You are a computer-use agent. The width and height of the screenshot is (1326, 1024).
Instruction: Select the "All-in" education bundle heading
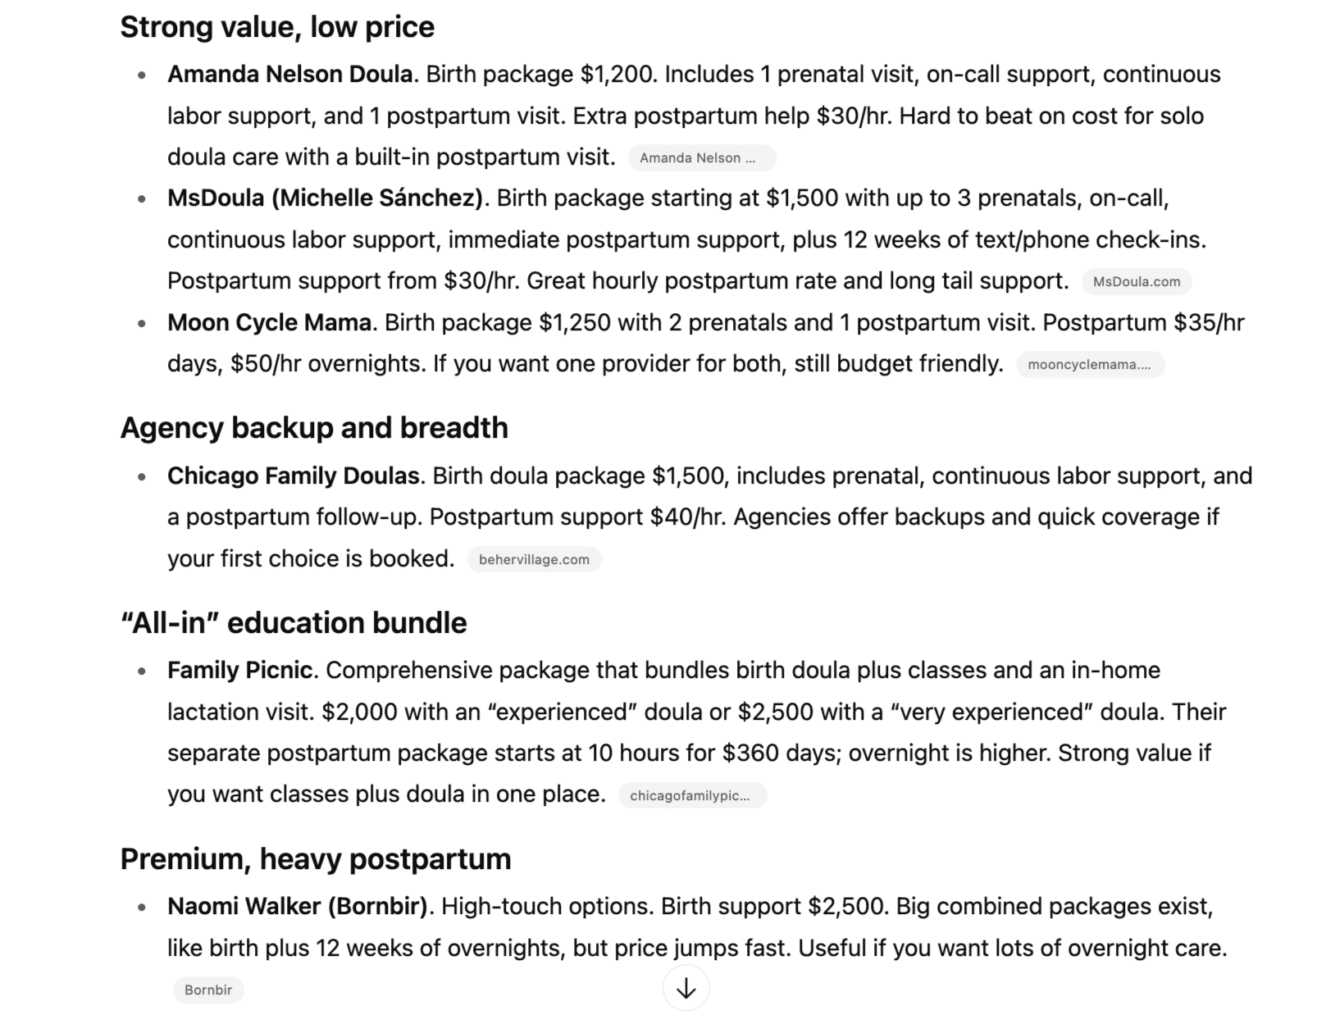[x=293, y=623]
